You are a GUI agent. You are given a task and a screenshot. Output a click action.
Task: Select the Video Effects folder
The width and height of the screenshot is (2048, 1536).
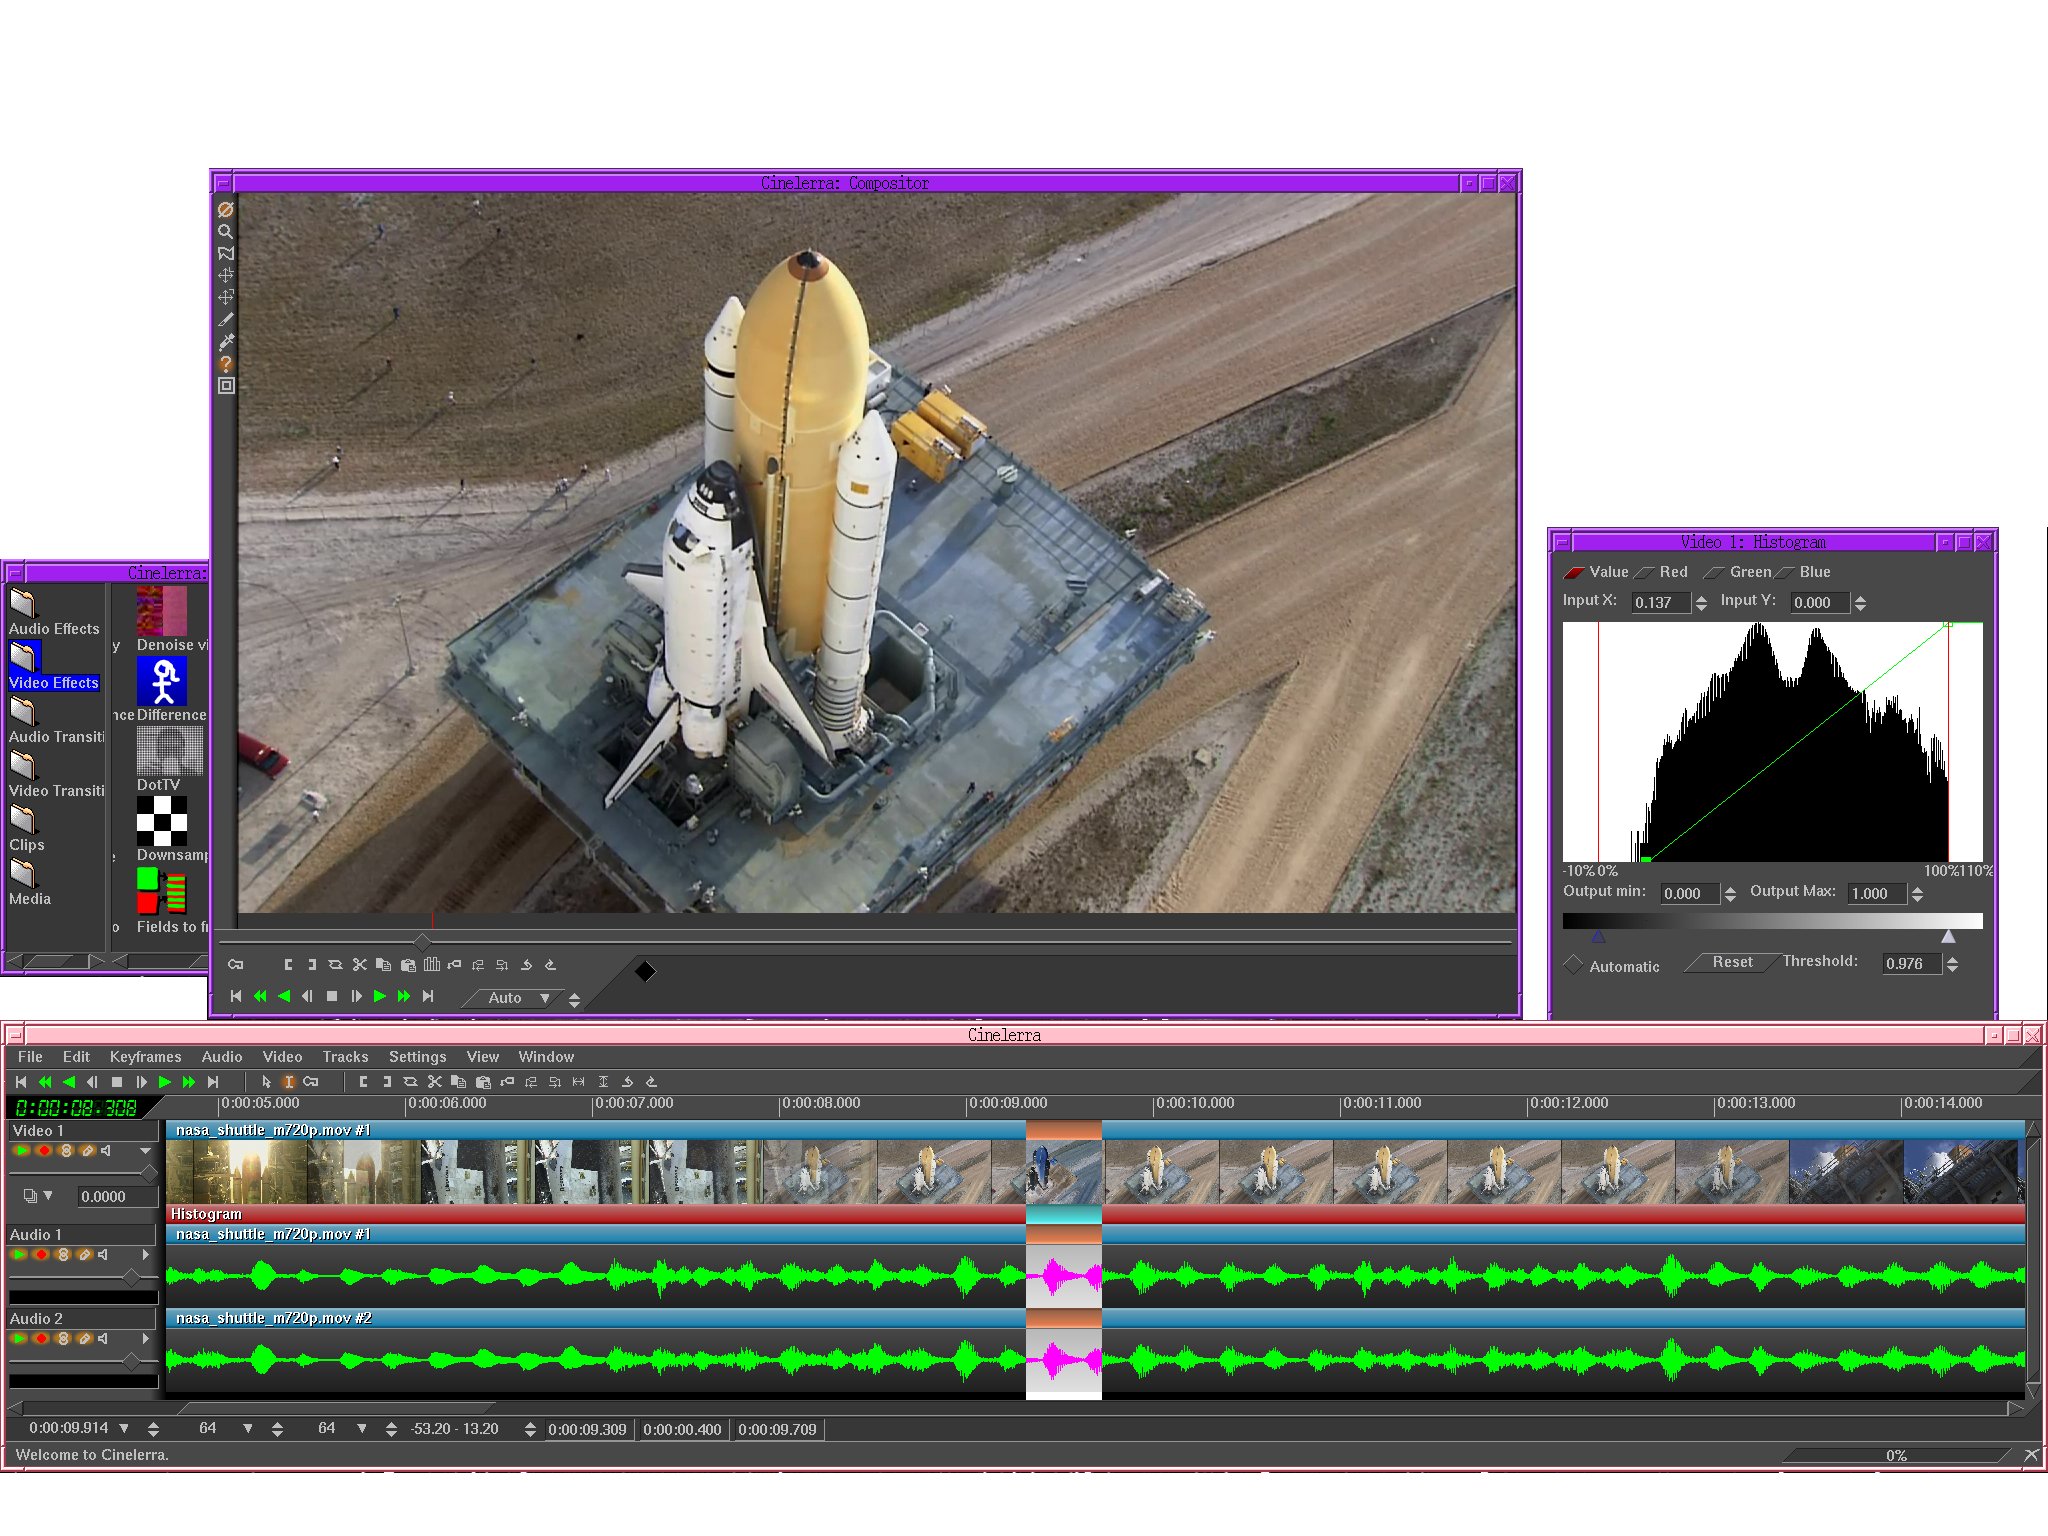(54, 667)
